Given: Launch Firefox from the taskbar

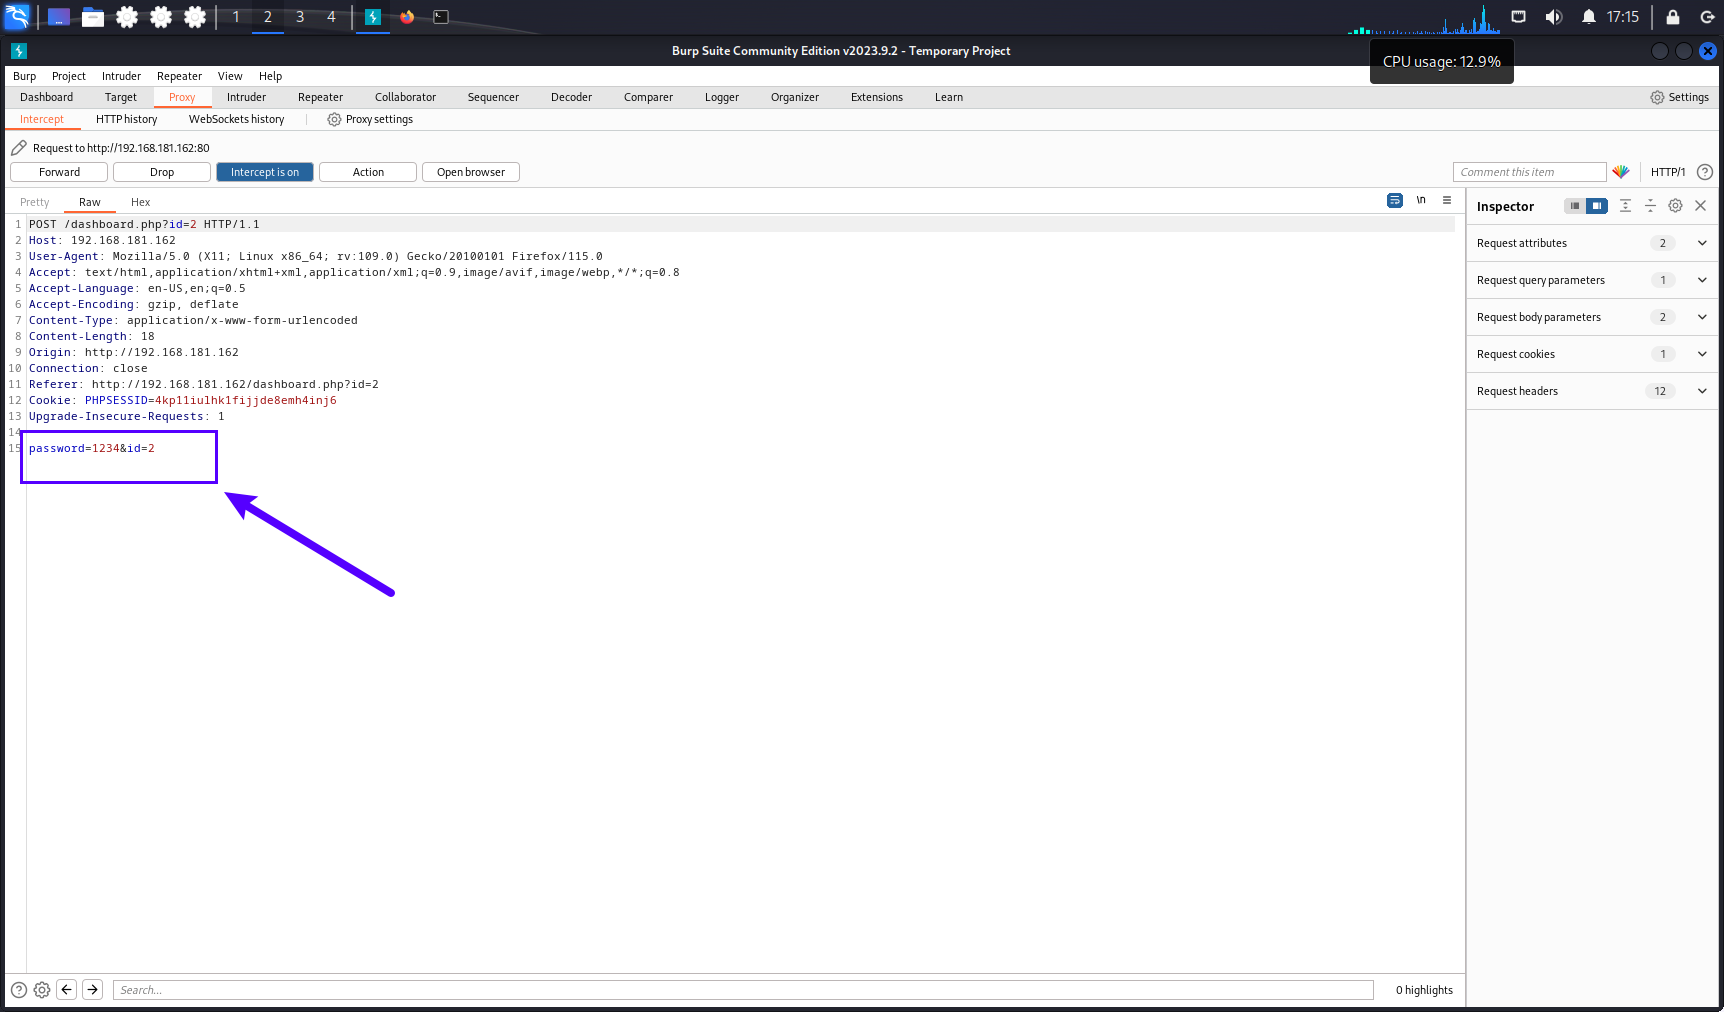Looking at the screenshot, I should tap(407, 17).
